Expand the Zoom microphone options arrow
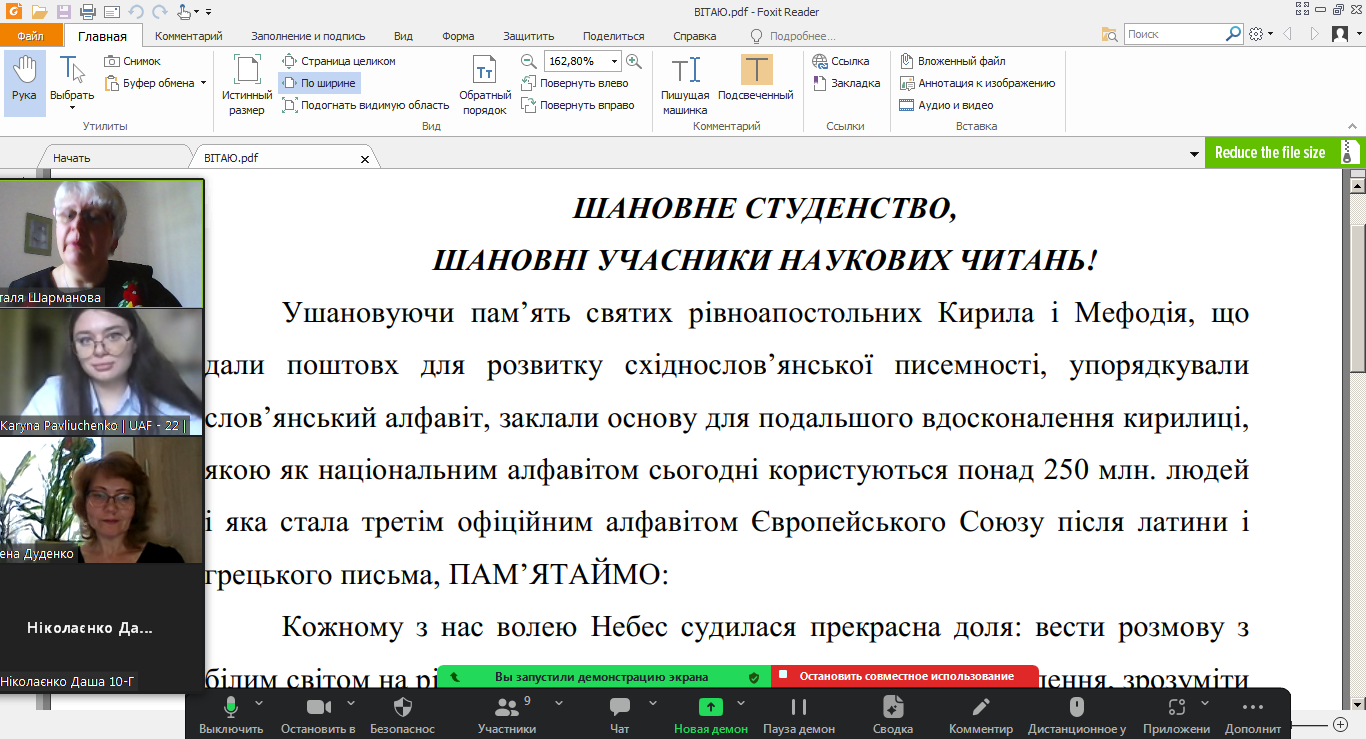This screenshot has height=739, width=1366. pyautogui.click(x=259, y=702)
